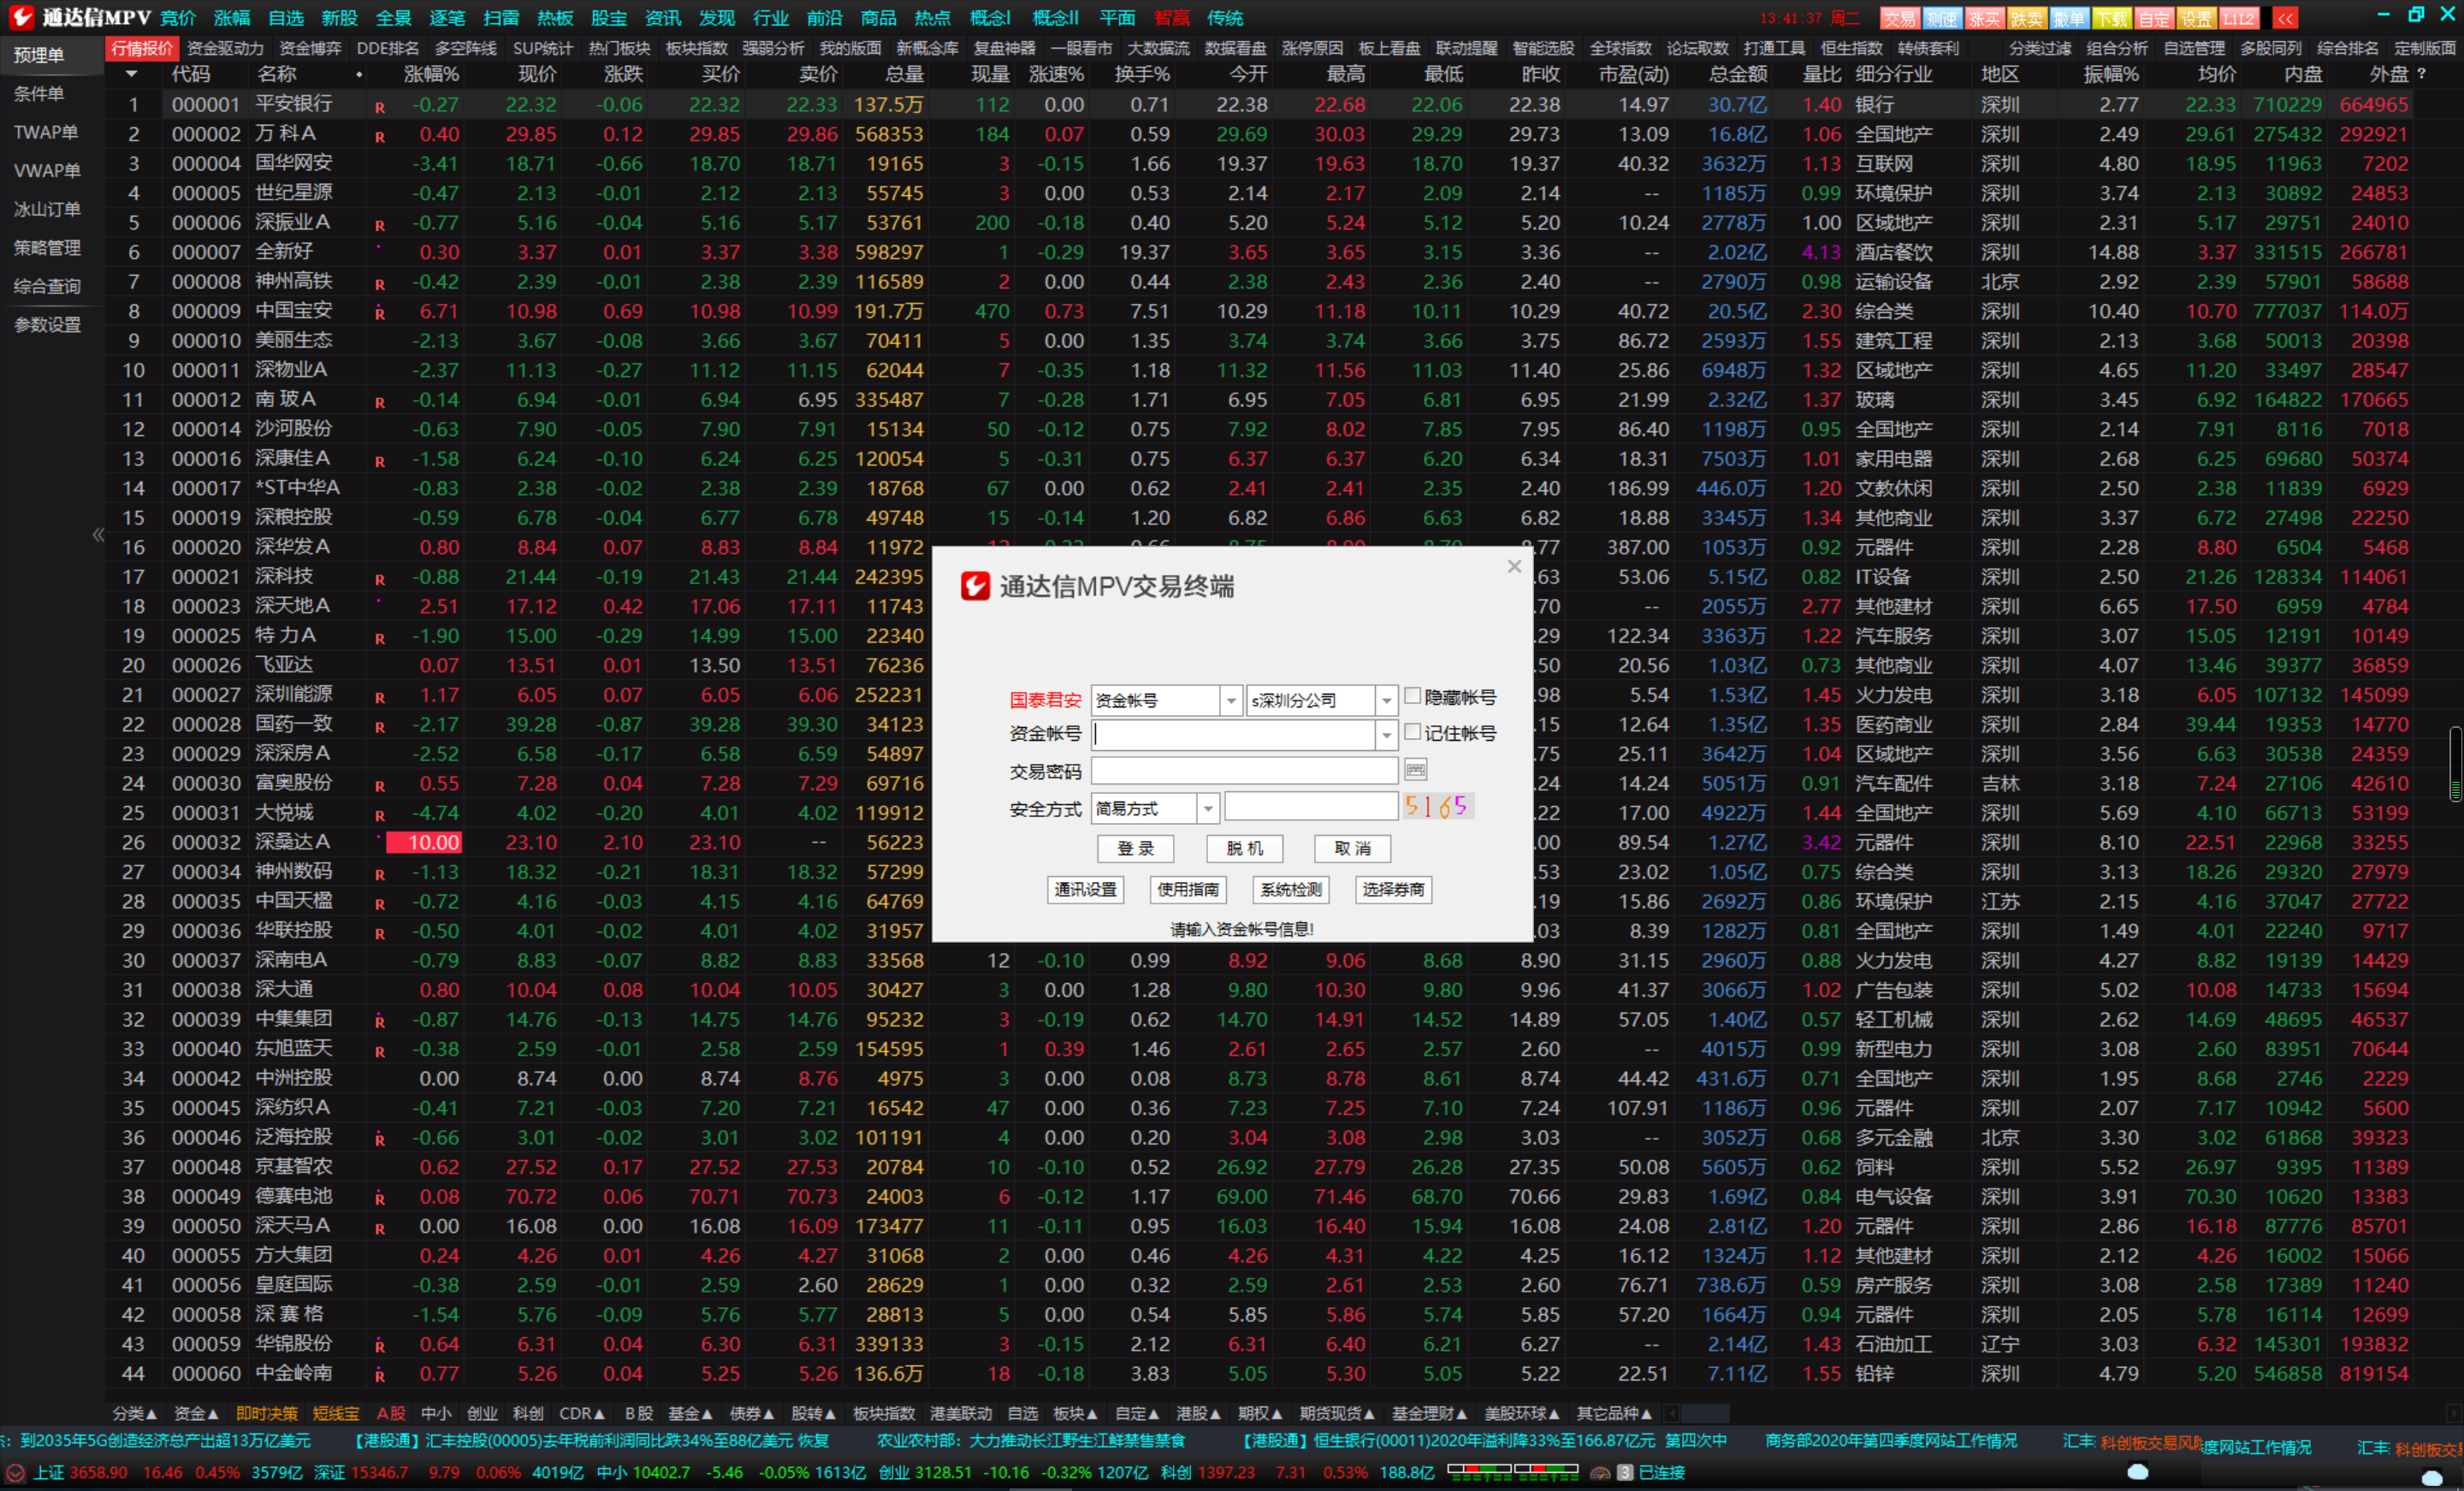Click the 通达信MPV logo icon at top left
This screenshot has width=2464, height=1491.
click(x=22, y=17)
